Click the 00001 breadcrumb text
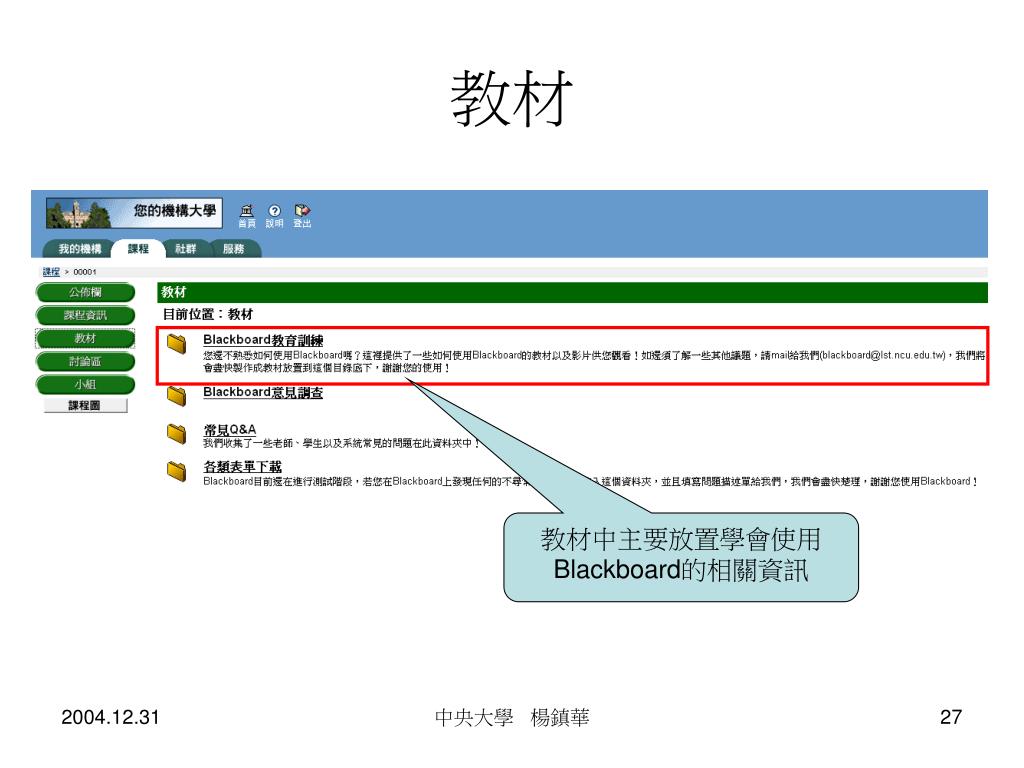The image size is (1024, 768). pyautogui.click(x=85, y=272)
